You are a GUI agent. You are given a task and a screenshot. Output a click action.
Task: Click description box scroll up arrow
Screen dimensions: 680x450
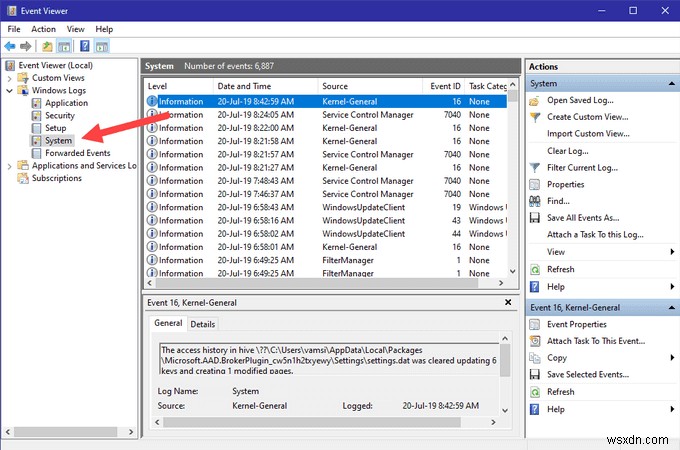coord(505,339)
